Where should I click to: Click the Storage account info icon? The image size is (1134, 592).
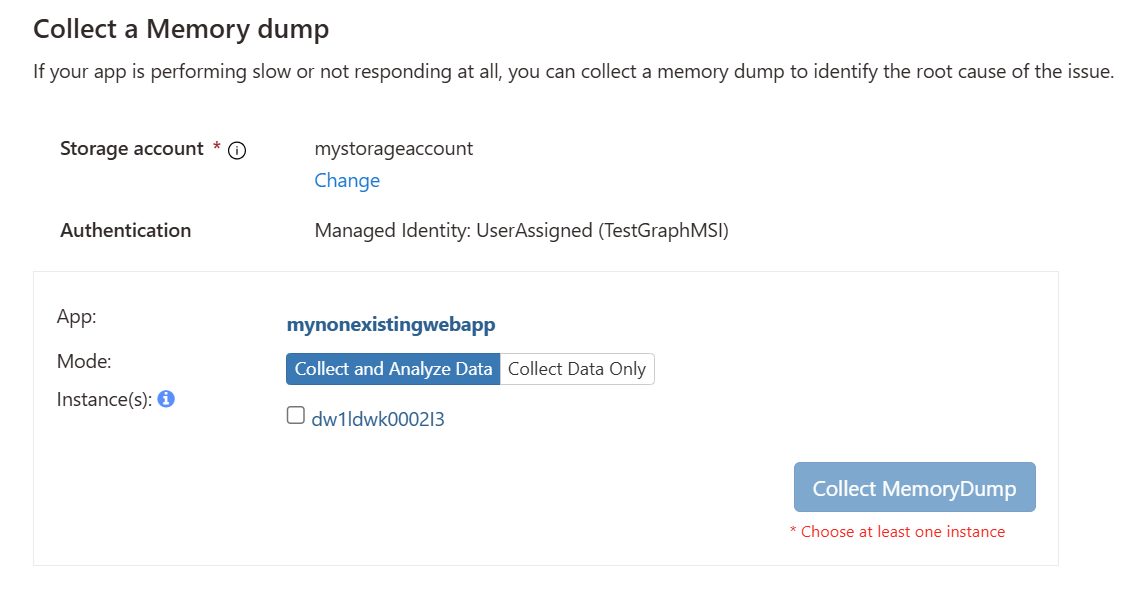[237, 151]
